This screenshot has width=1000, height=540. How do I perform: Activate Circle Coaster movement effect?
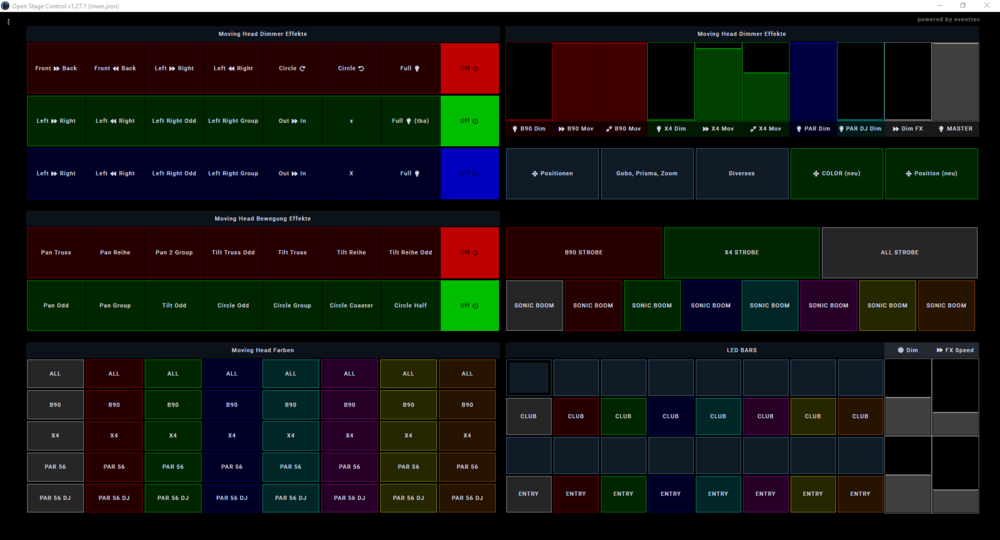point(351,305)
